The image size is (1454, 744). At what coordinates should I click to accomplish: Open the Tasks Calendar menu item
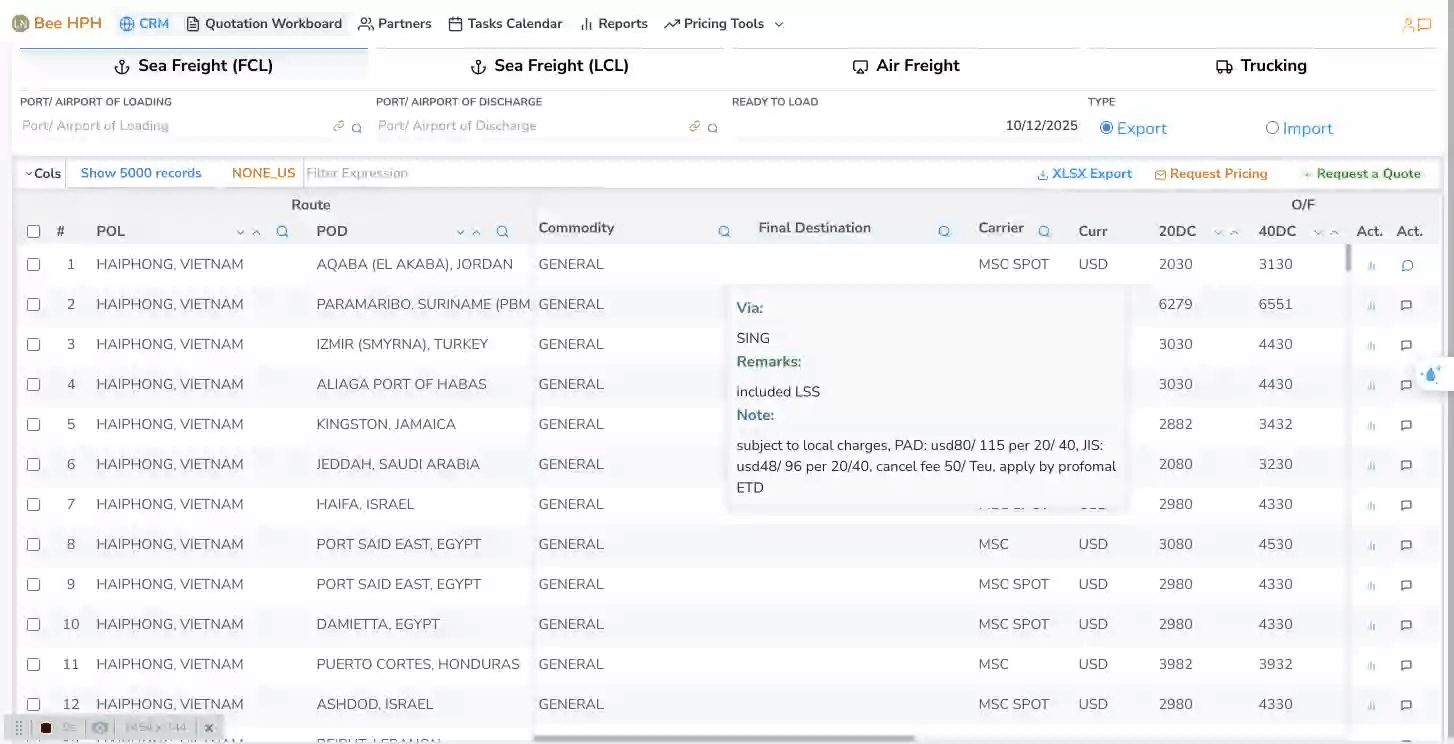[x=505, y=24]
